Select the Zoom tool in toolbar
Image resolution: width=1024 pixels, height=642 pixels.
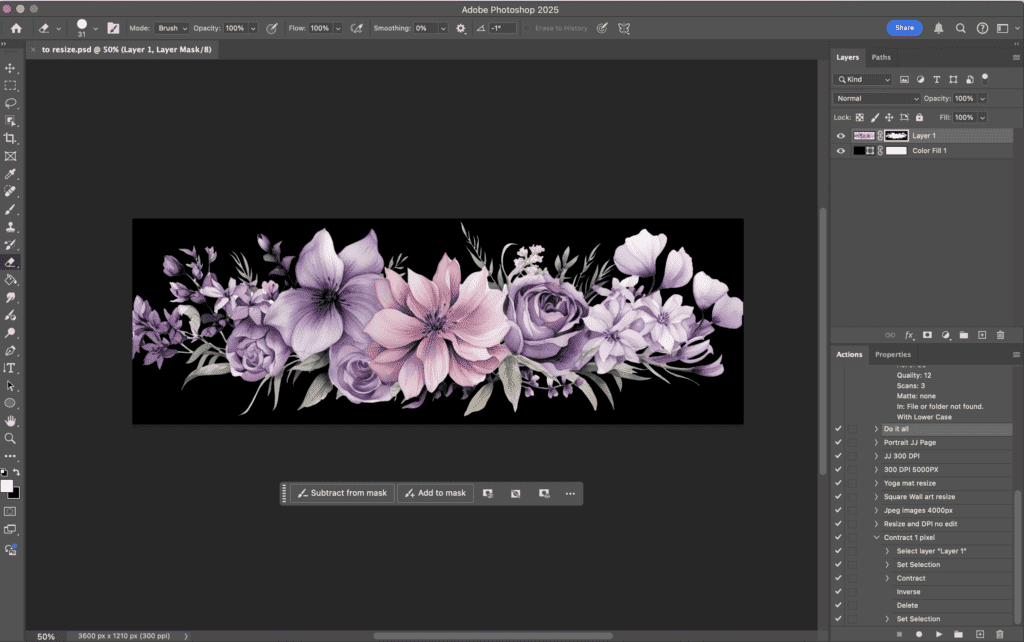coord(11,438)
